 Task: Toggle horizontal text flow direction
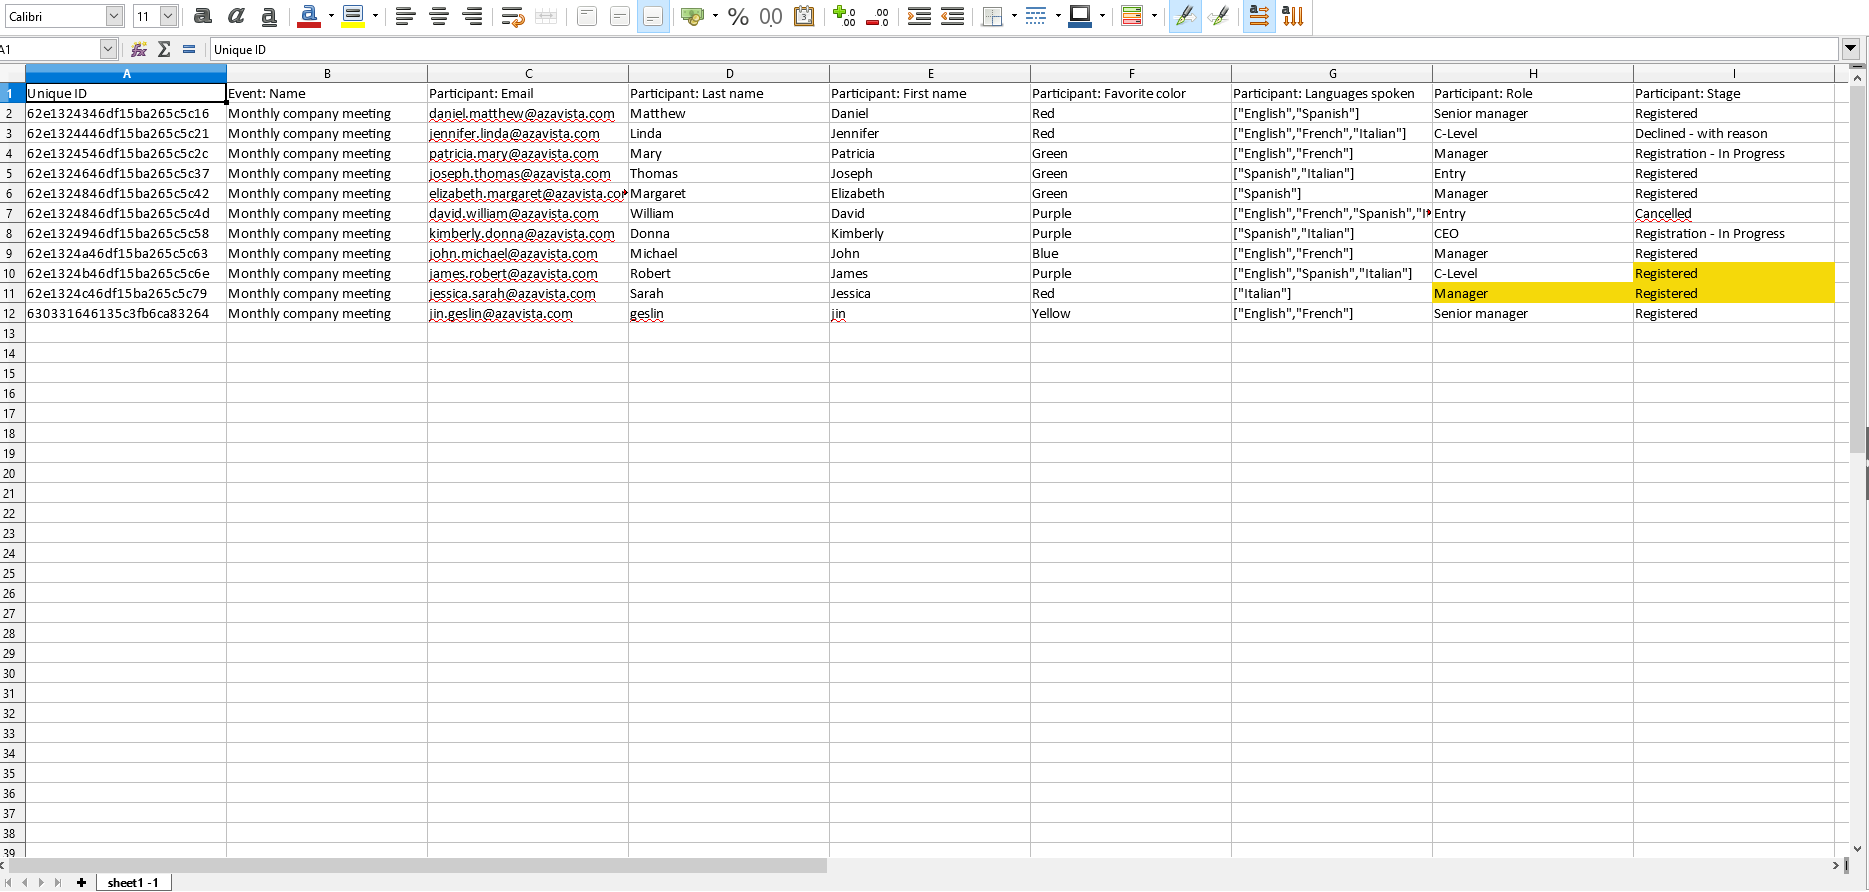pyautogui.click(x=1259, y=16)
